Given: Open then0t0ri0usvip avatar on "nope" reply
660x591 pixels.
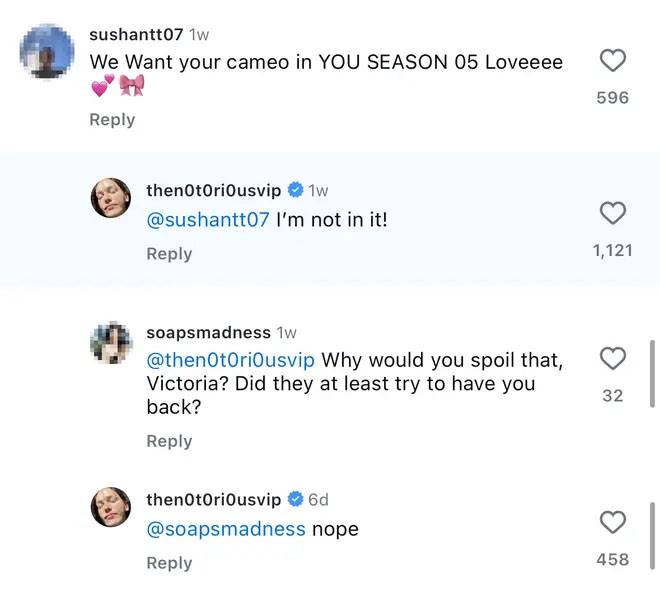Looking at the screenshot, I should pos(112,507).
